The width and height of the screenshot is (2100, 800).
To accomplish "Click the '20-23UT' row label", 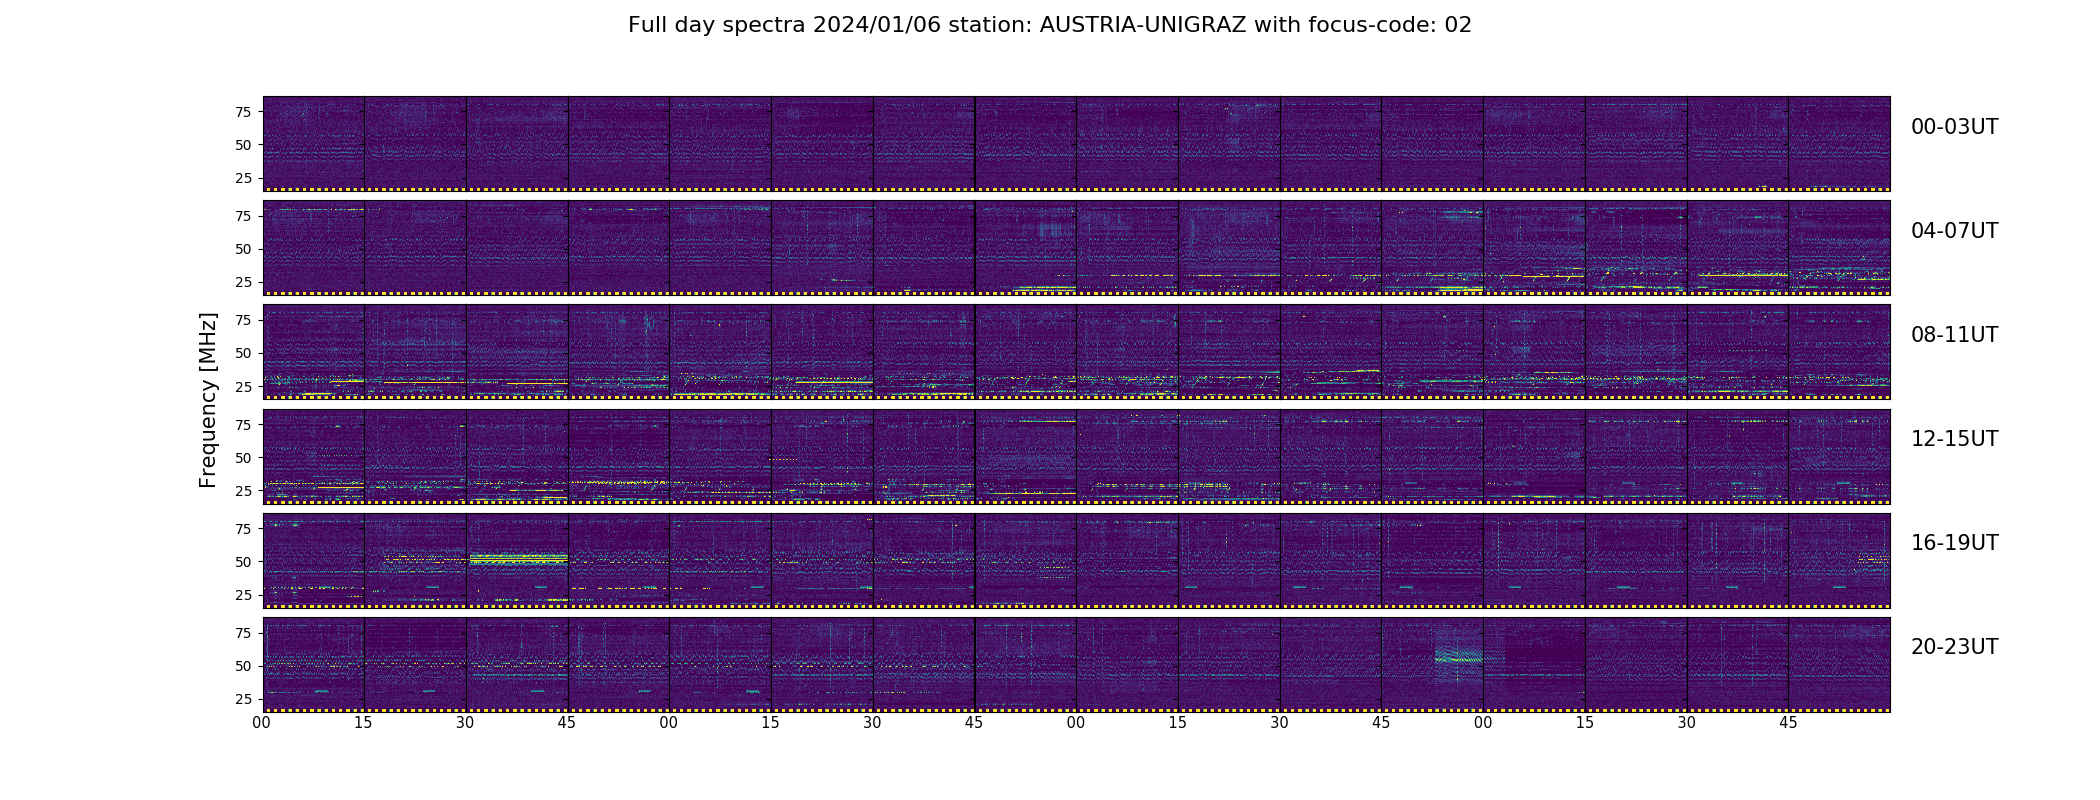I will pyautogui.click(x=1954, y=647).
